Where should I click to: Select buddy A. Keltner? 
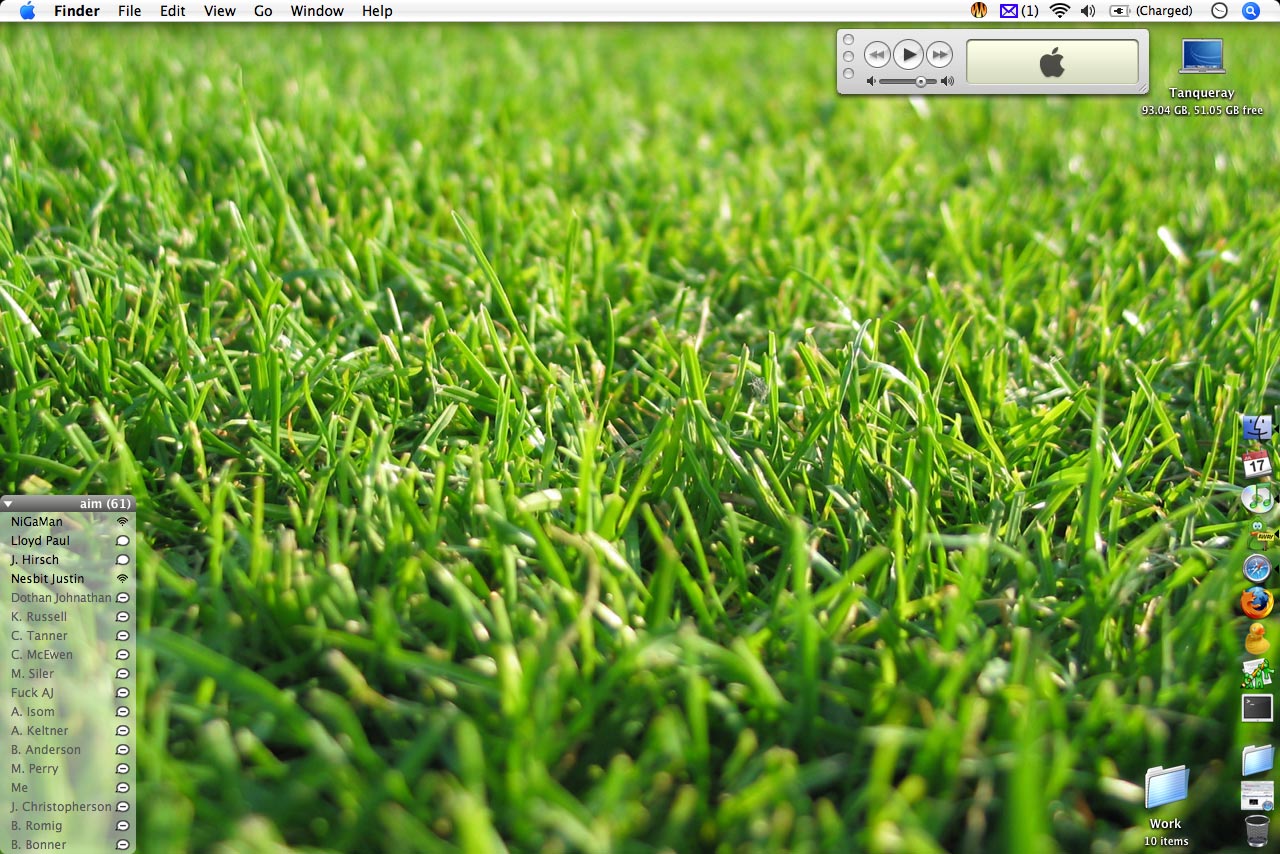[x=68, y=731]
